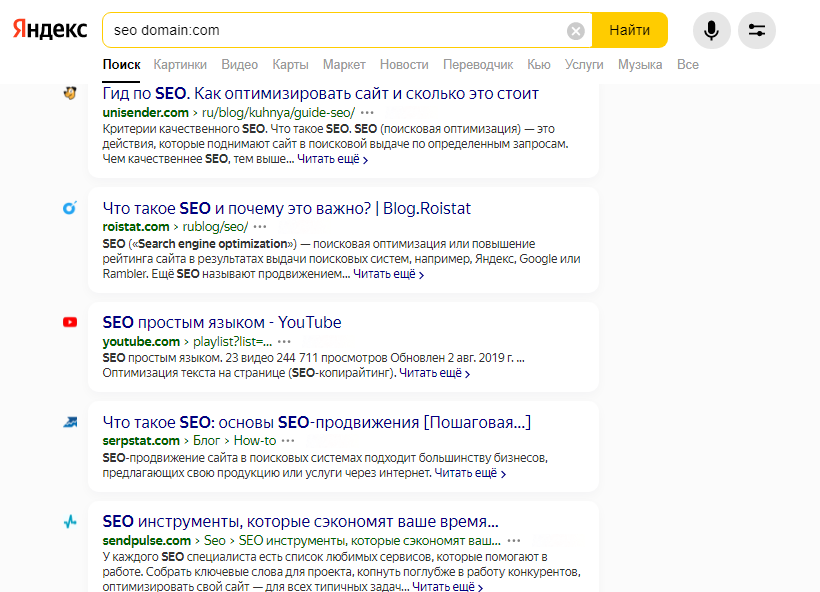
Task: Open the Маркет tab
Action: click(x=344, y=64)
